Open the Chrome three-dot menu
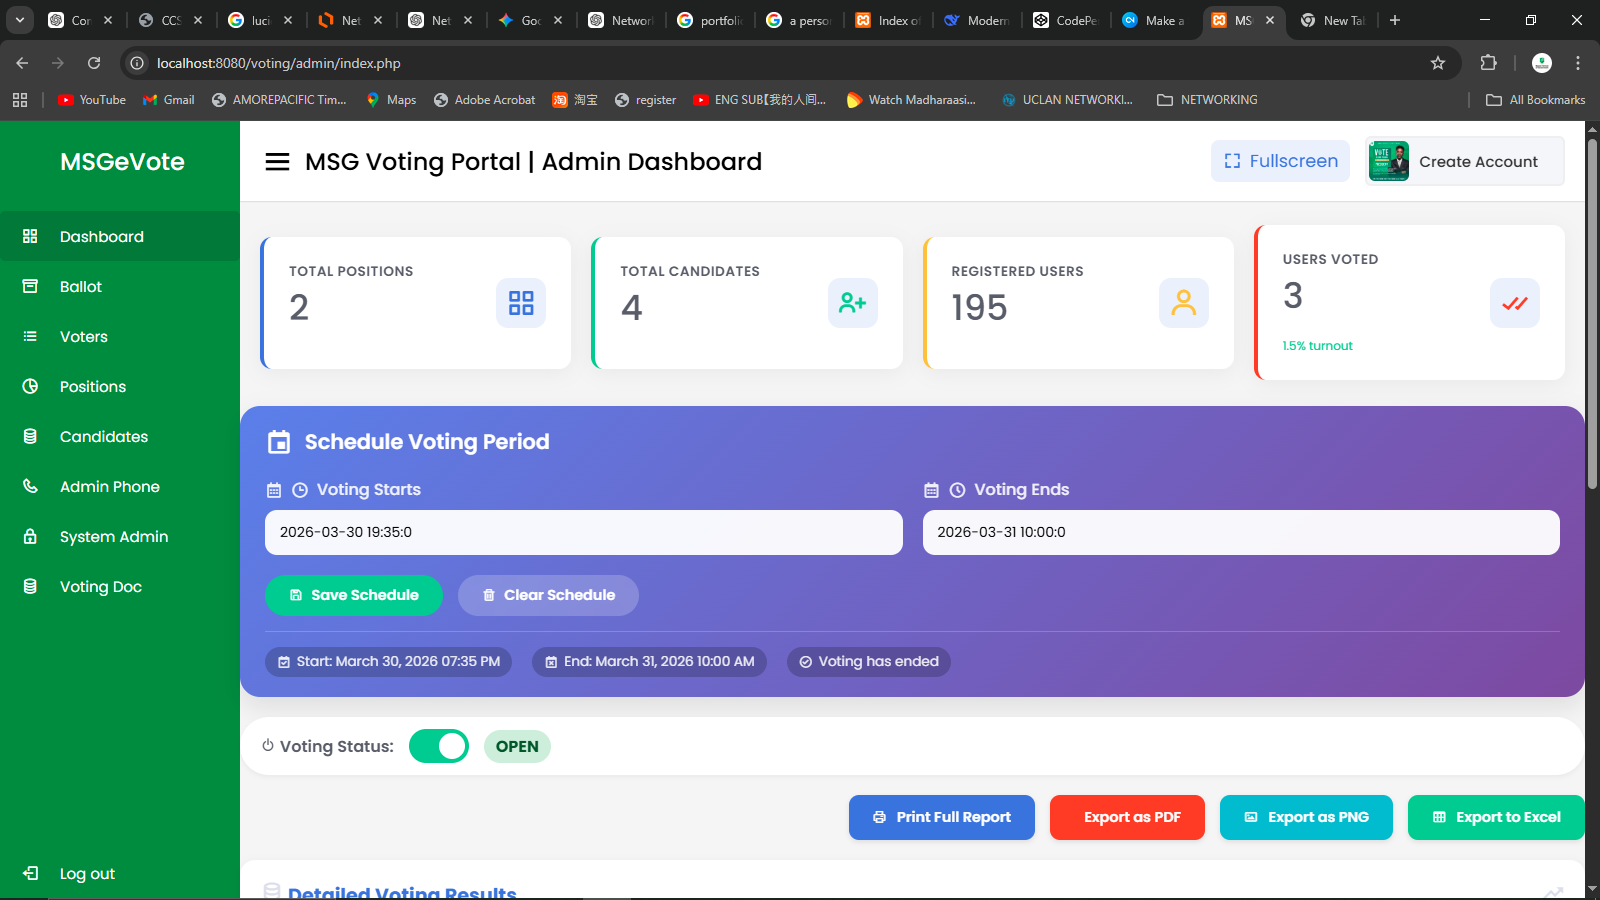This screenshot has height=900, width=1600. [1578, 63]
